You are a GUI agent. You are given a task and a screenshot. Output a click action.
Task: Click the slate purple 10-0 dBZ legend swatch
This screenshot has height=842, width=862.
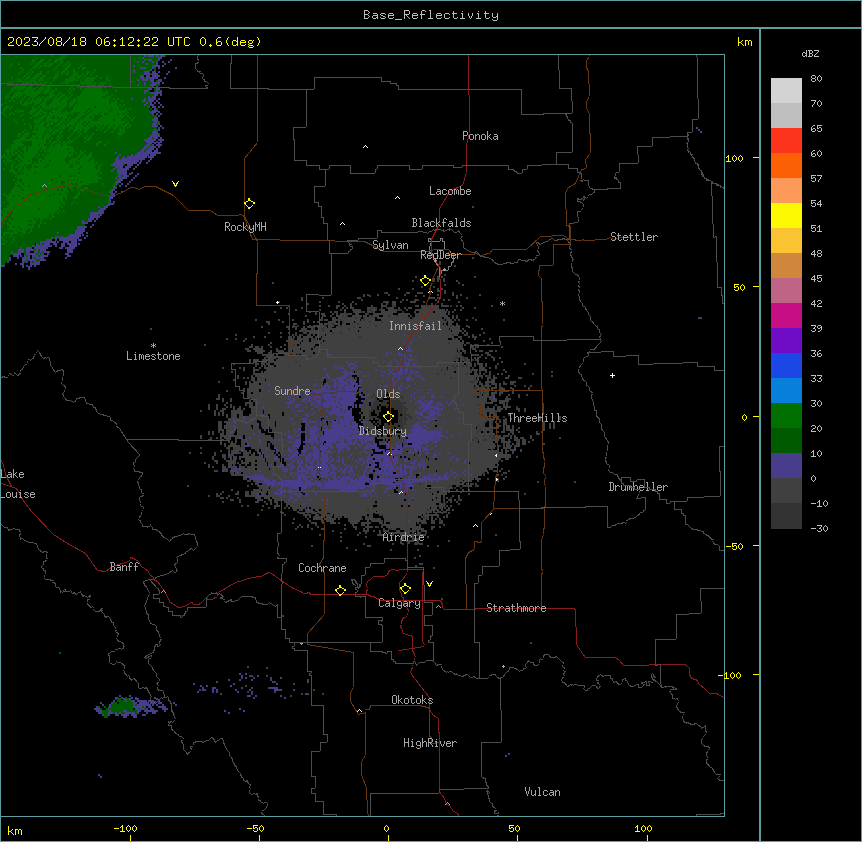tap(786, 466)
